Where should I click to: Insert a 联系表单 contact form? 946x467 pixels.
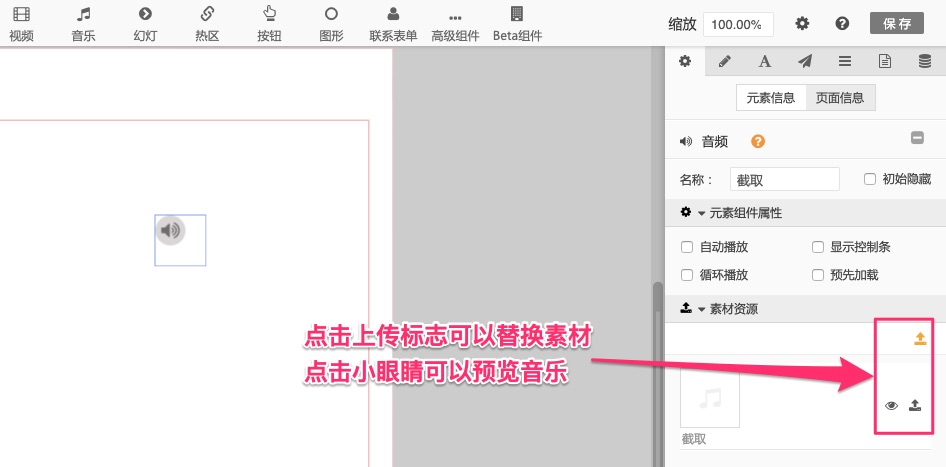point(394,24)
